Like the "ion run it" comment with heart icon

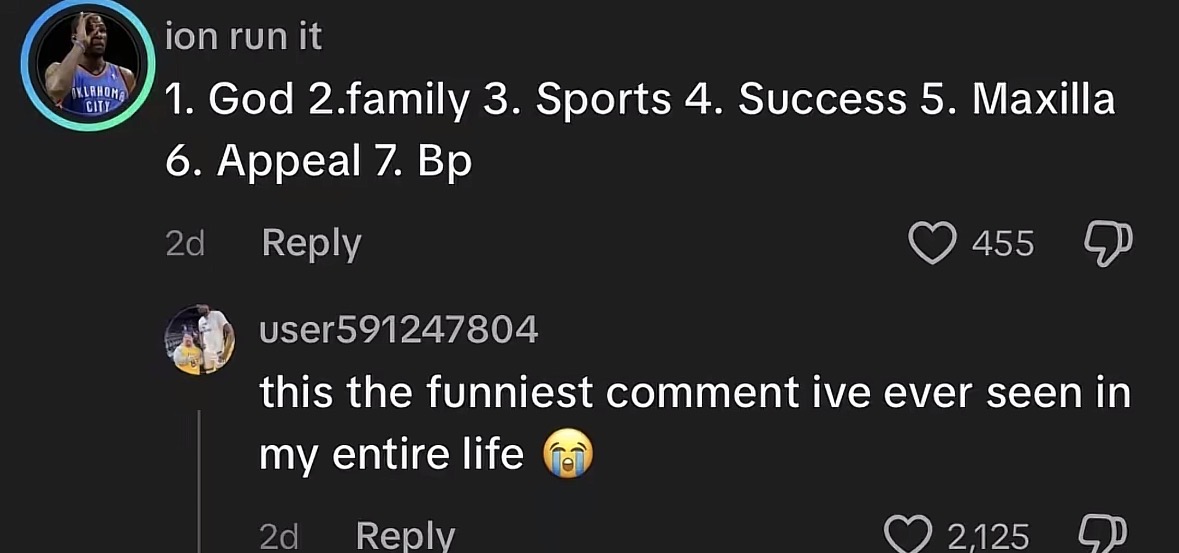tap(932, 243)
